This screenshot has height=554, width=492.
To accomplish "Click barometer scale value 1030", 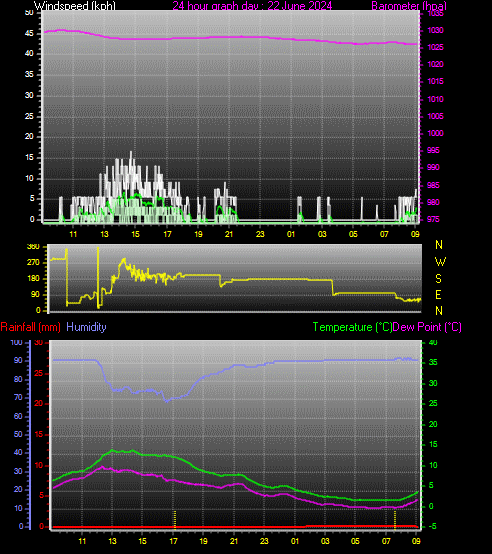I will click(435, 30).
